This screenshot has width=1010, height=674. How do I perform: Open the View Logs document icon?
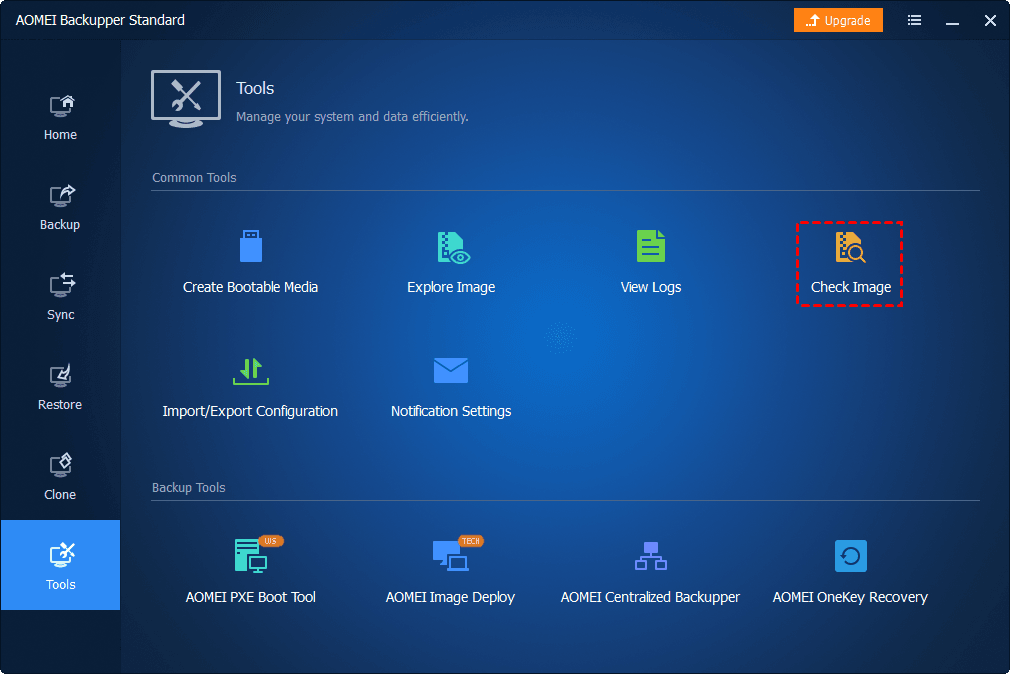(651, 246)
